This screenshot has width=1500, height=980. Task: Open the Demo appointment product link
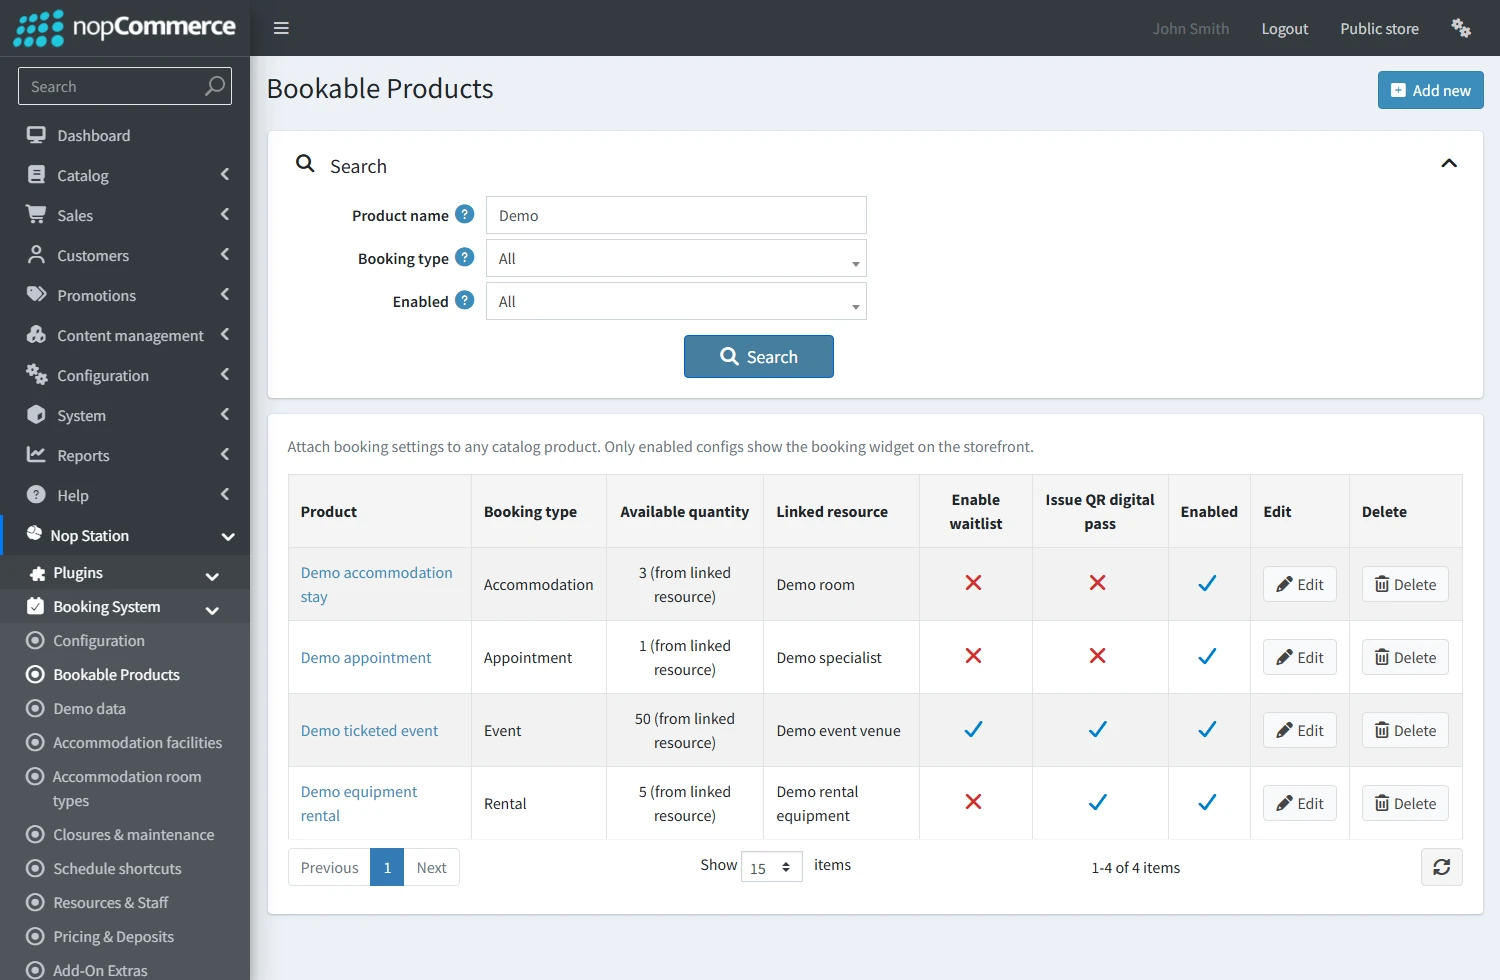click(x=366, y=658)
